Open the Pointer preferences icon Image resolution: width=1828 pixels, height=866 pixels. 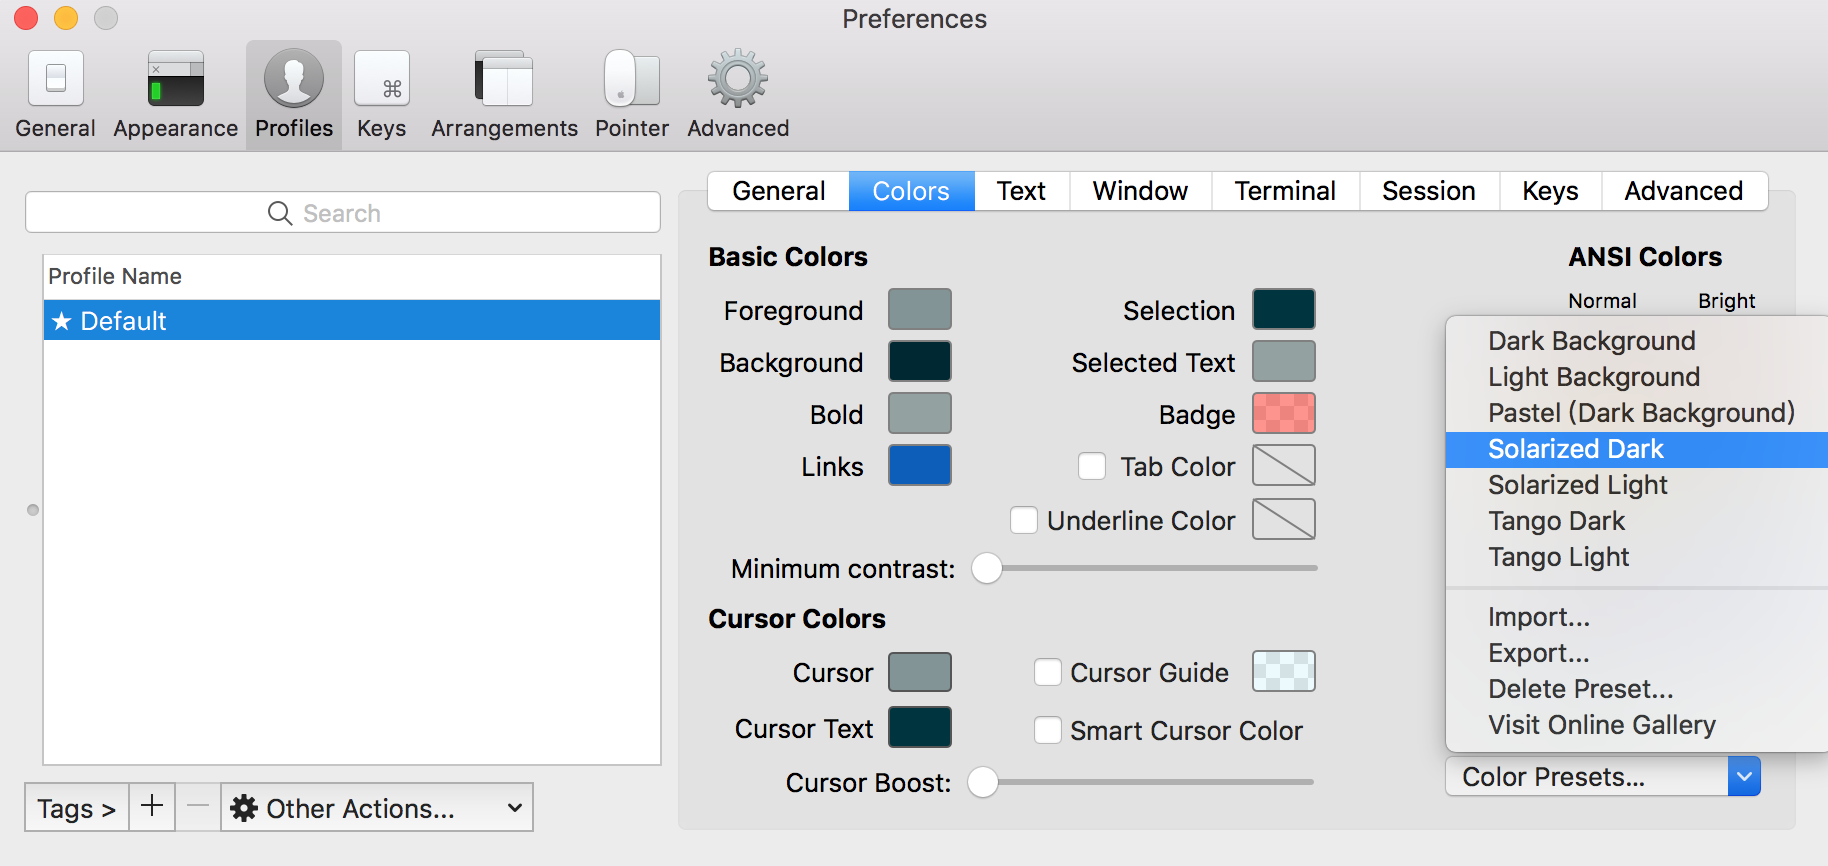point(632,80)
